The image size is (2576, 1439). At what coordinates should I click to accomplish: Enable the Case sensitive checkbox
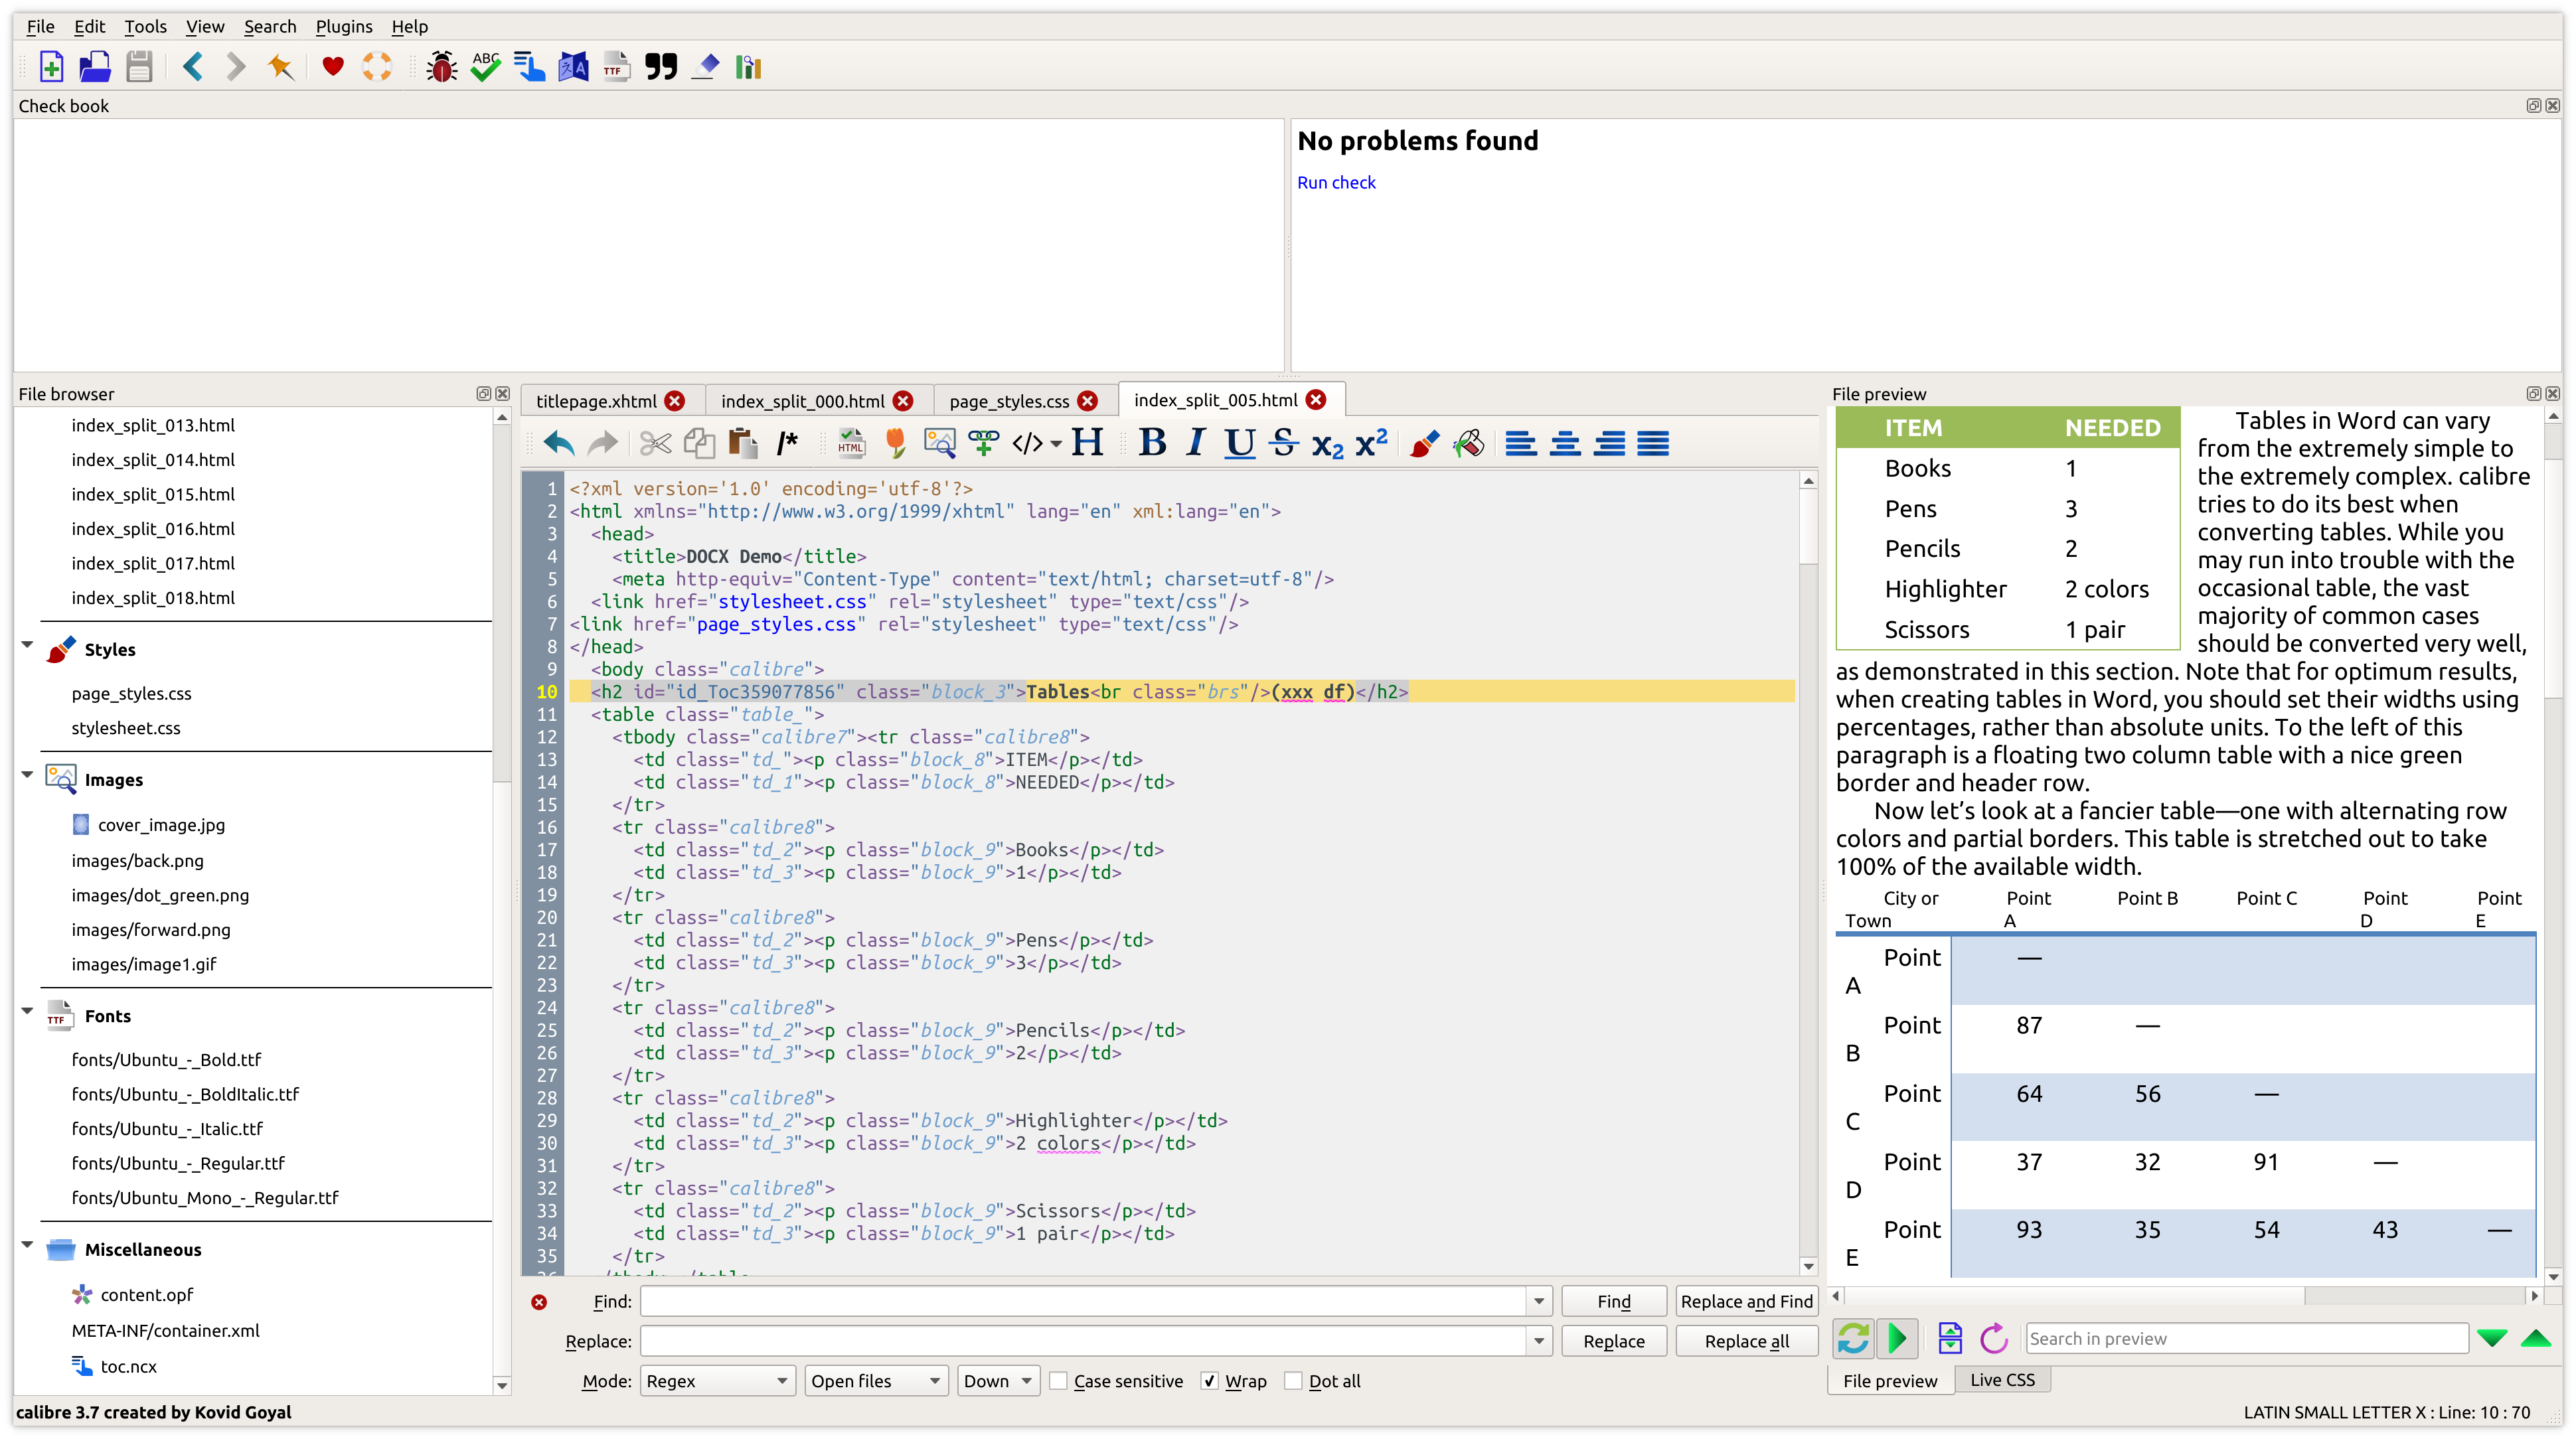1059,1381
